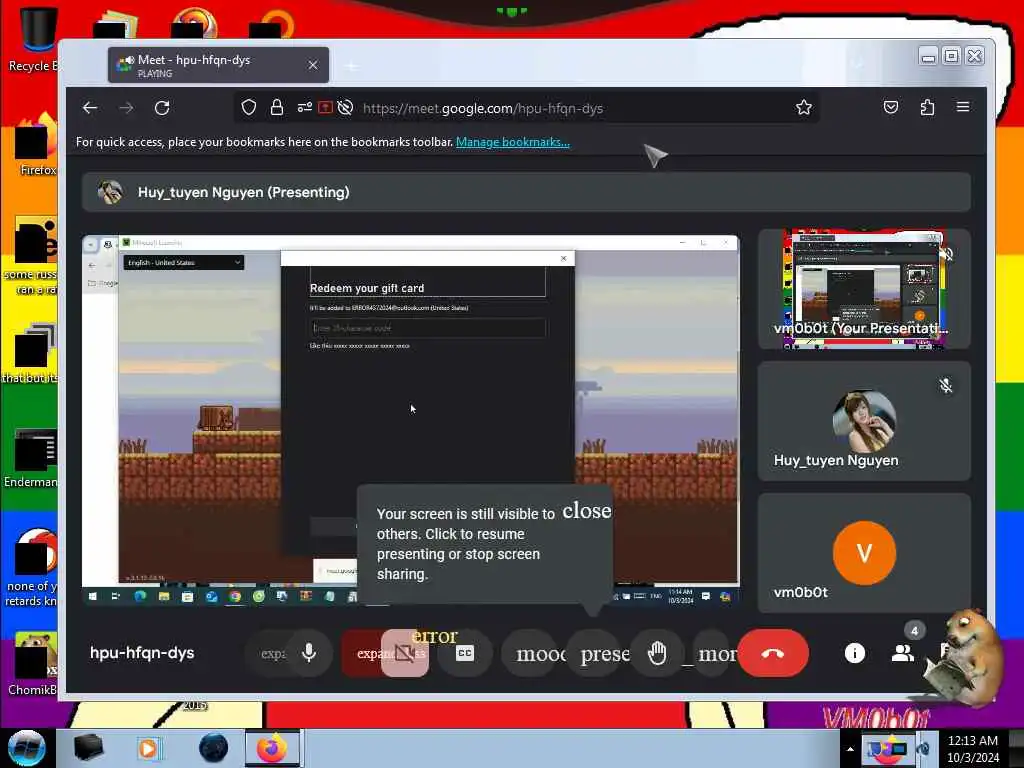Expand audio settings arrow beside microphone
Viewport: 1024px width, 768px height.
point(267,653)
